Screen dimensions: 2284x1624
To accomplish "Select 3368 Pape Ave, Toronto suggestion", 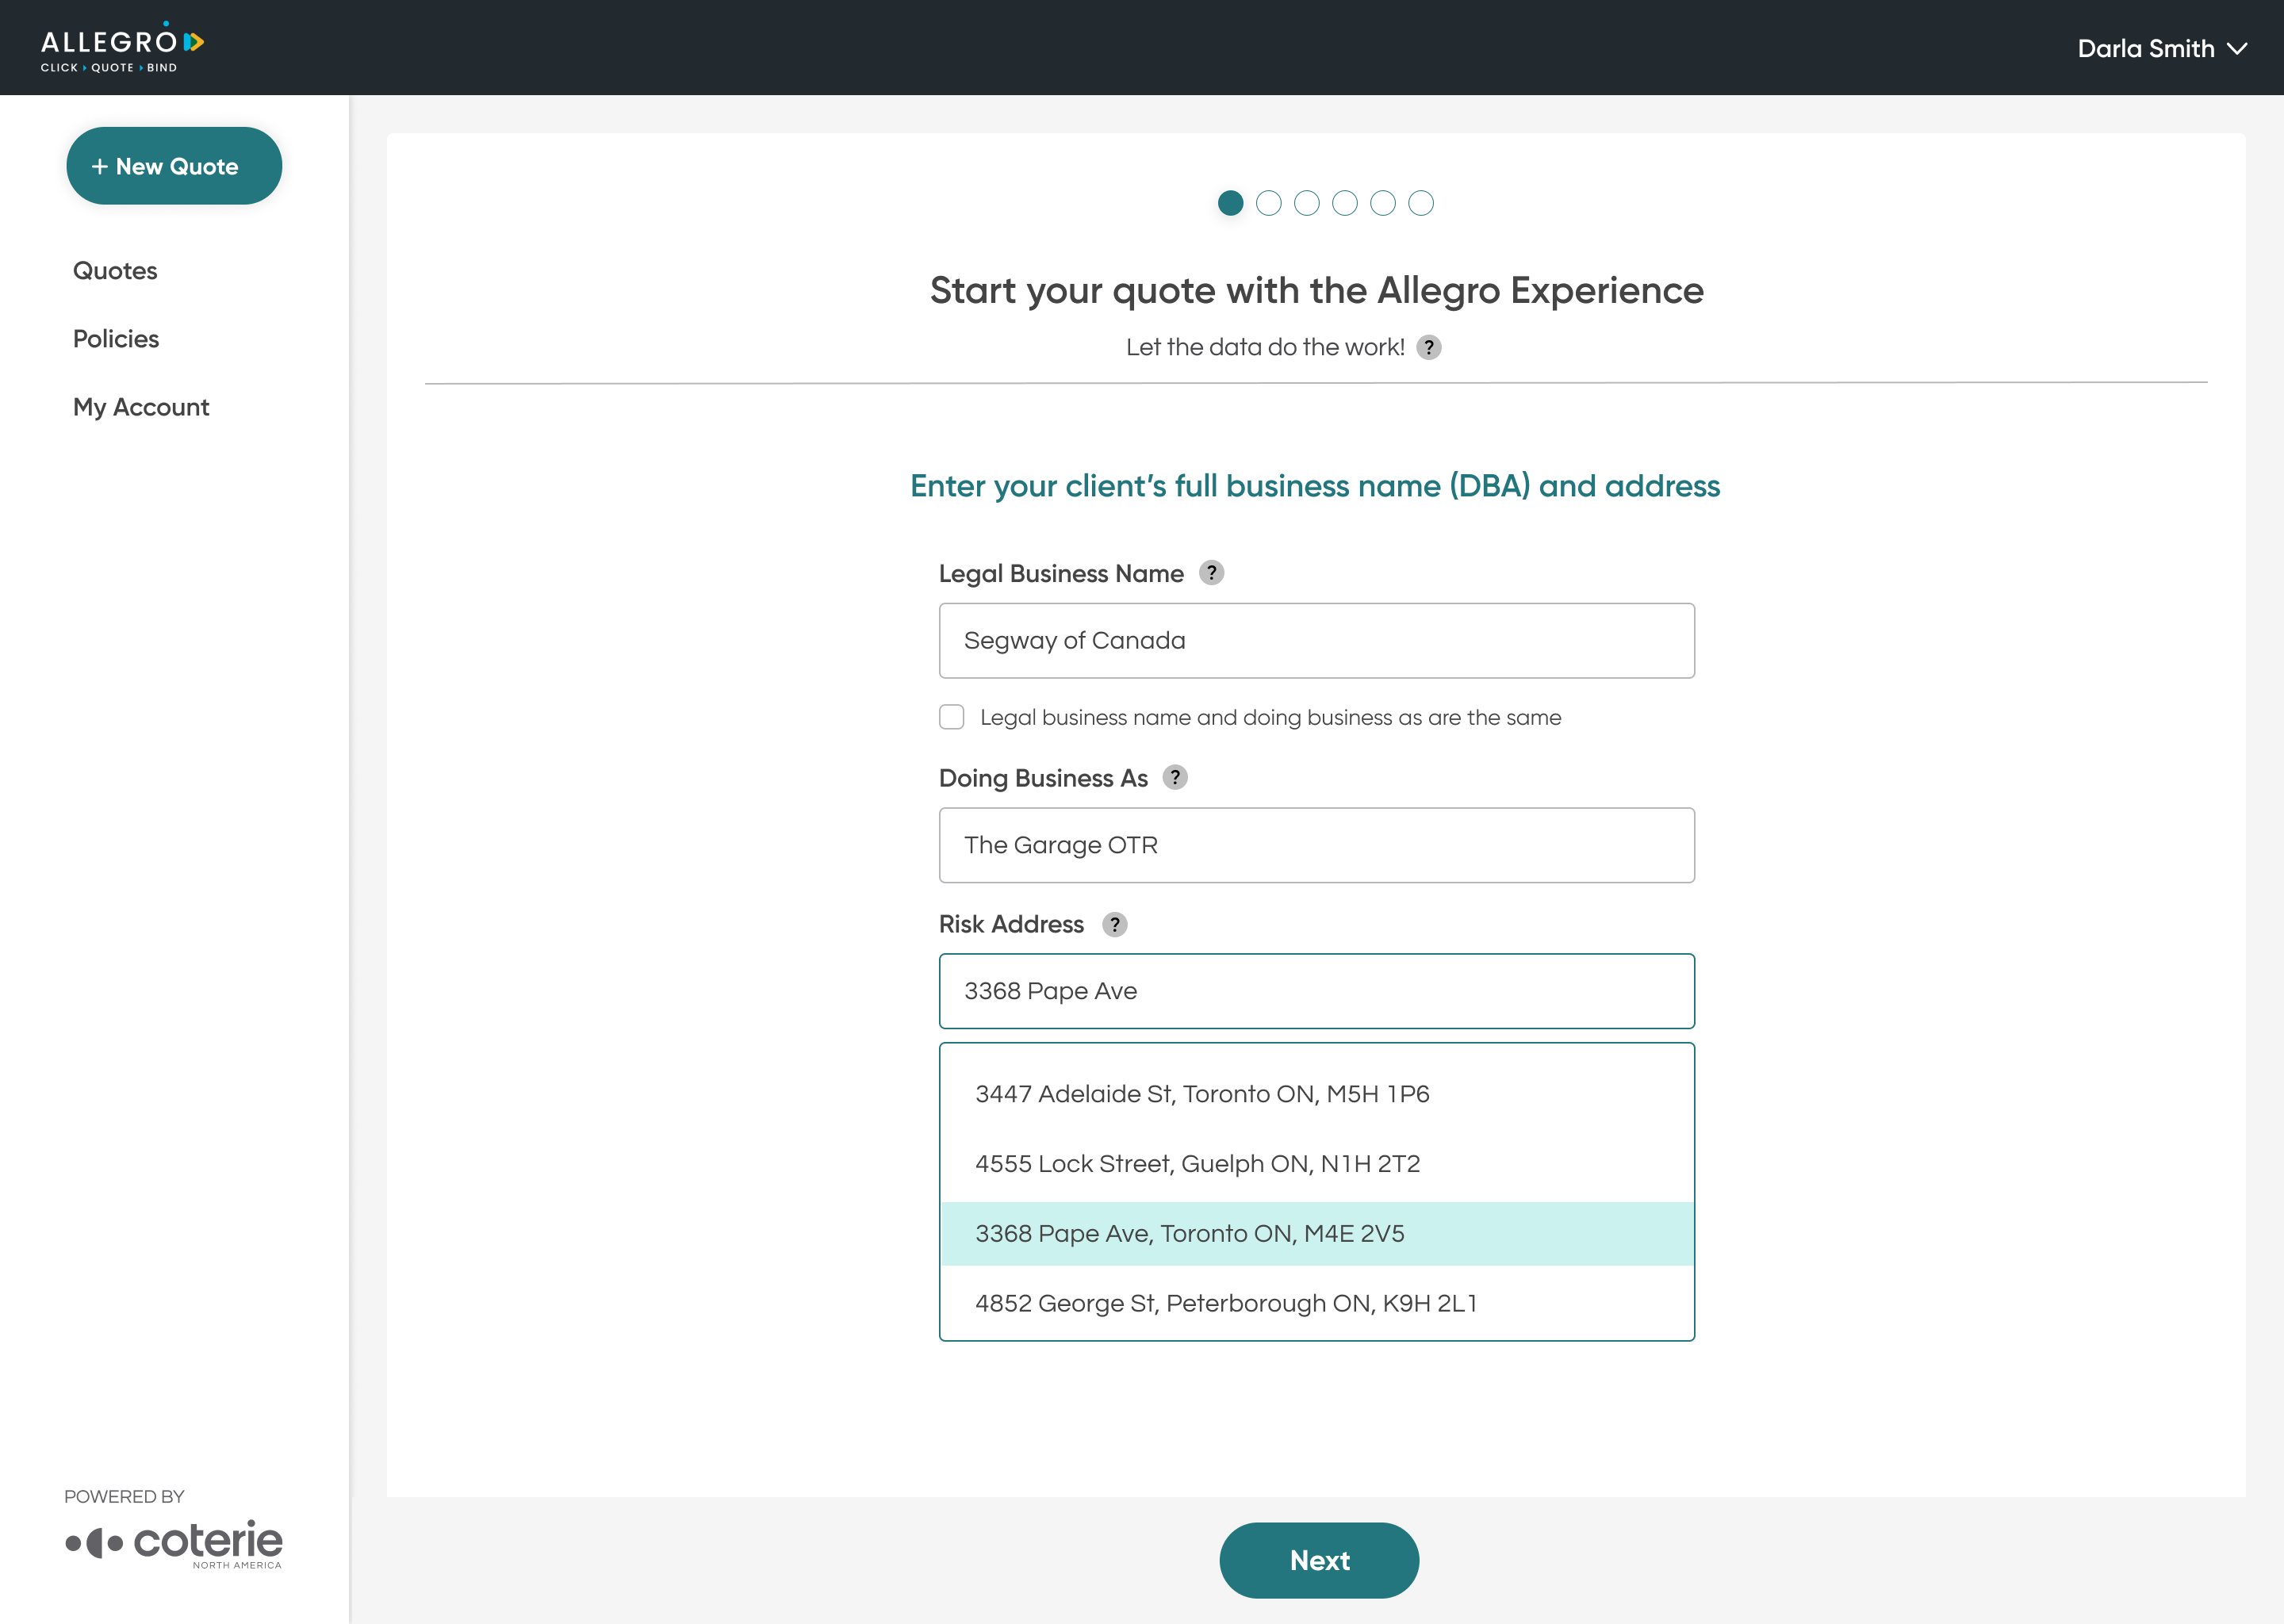I will click(1189, 1233).
